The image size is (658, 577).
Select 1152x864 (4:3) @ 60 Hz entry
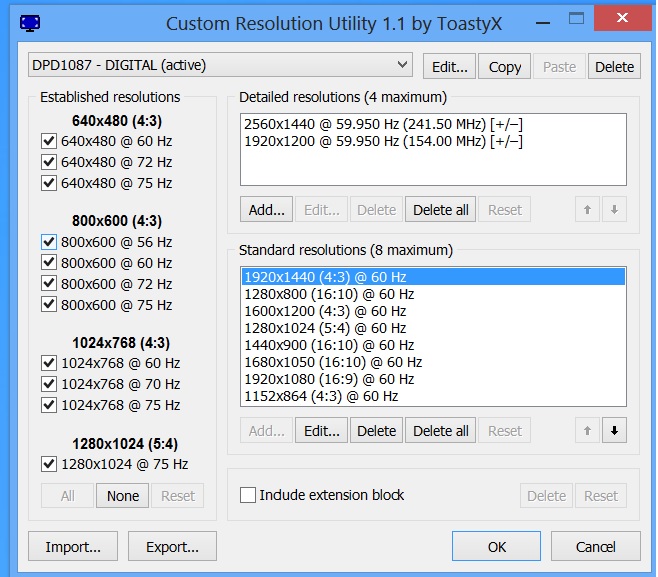pos(321,396)
